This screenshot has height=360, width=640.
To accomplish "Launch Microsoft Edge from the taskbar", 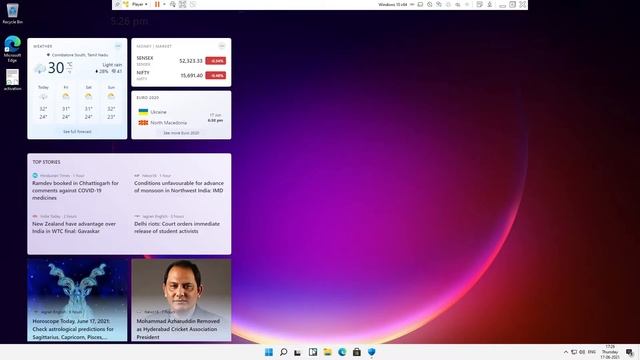I will [x=342, y=352].
